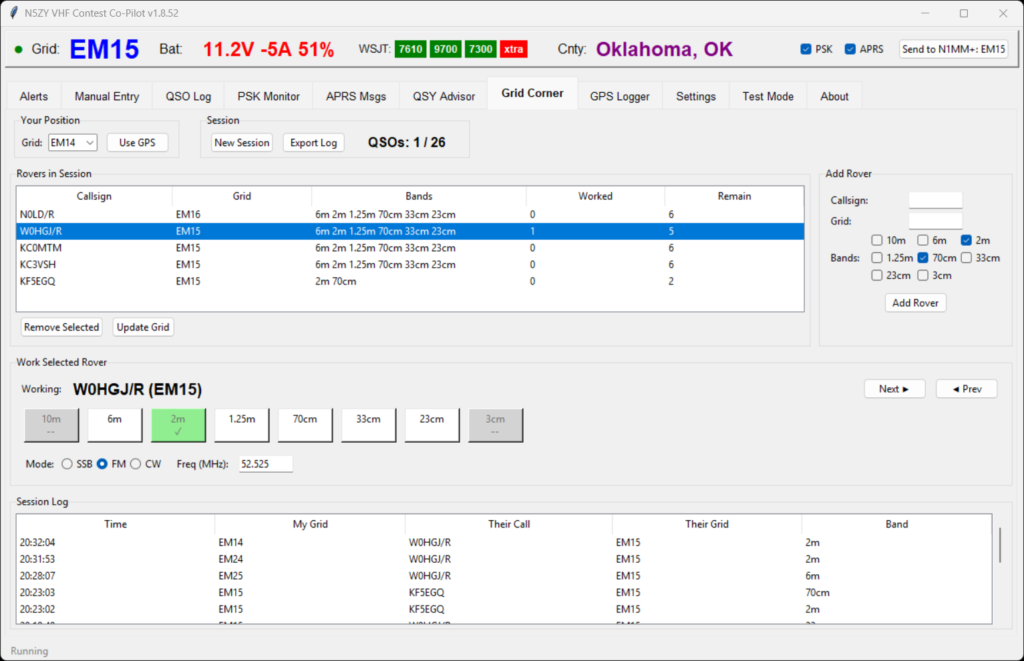Switch to the QSY Advisor tab

coord(444,96)
